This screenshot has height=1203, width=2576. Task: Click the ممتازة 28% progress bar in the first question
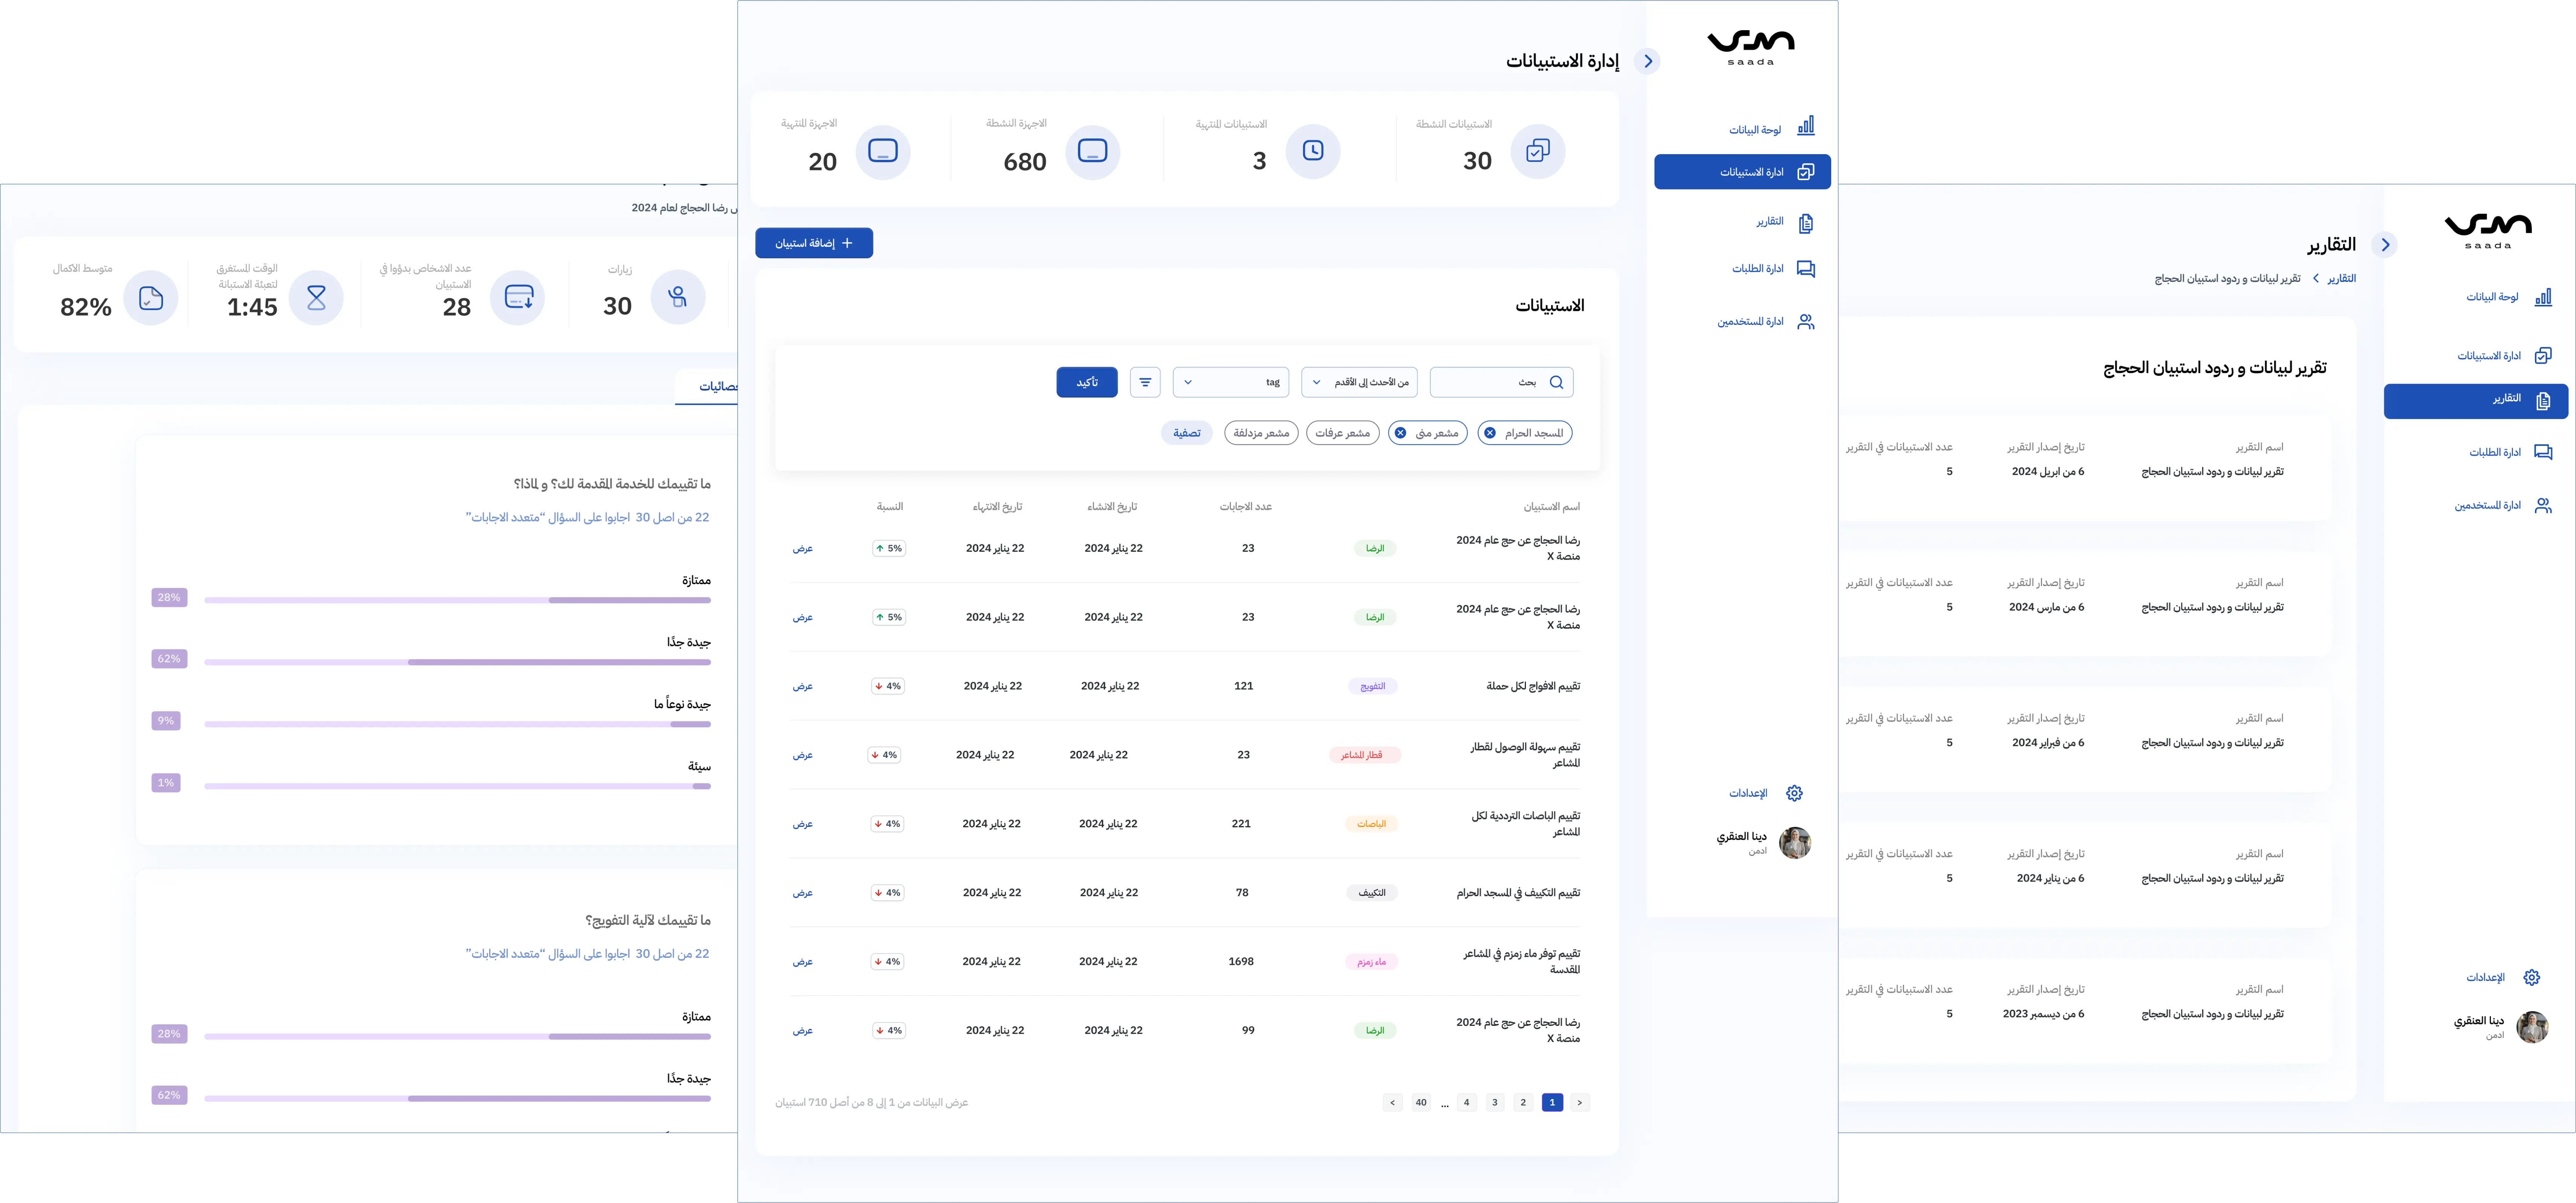[457, 600]
